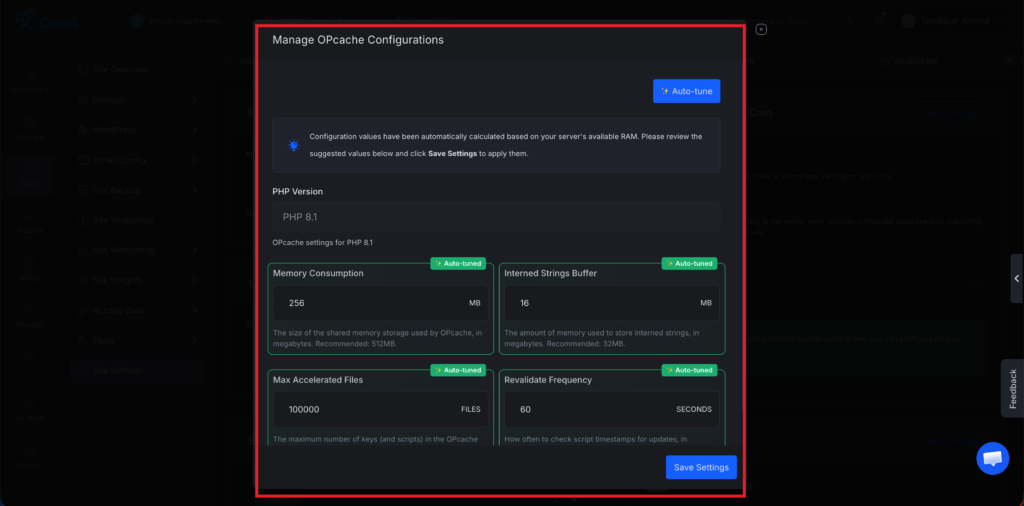Click the Auto-tune button
Viewport: 1024px width, 506px height.
pyautogui.click(x=686, y=91)
